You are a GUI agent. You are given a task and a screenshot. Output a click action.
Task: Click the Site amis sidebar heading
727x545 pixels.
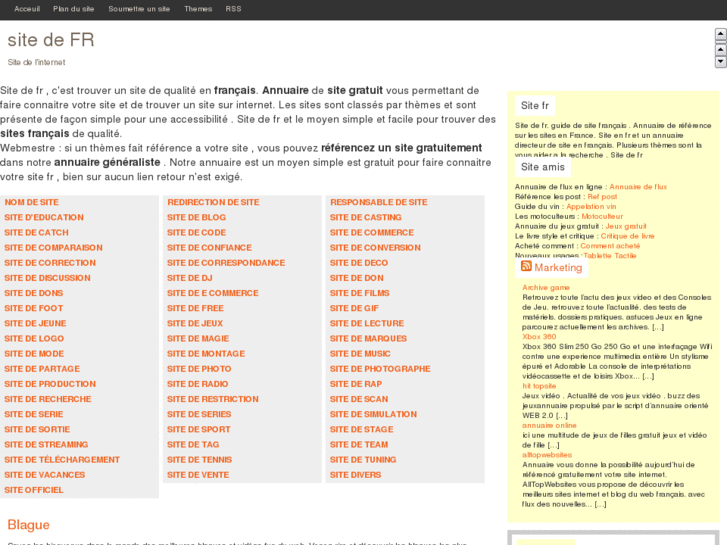[x=542, y=167]
